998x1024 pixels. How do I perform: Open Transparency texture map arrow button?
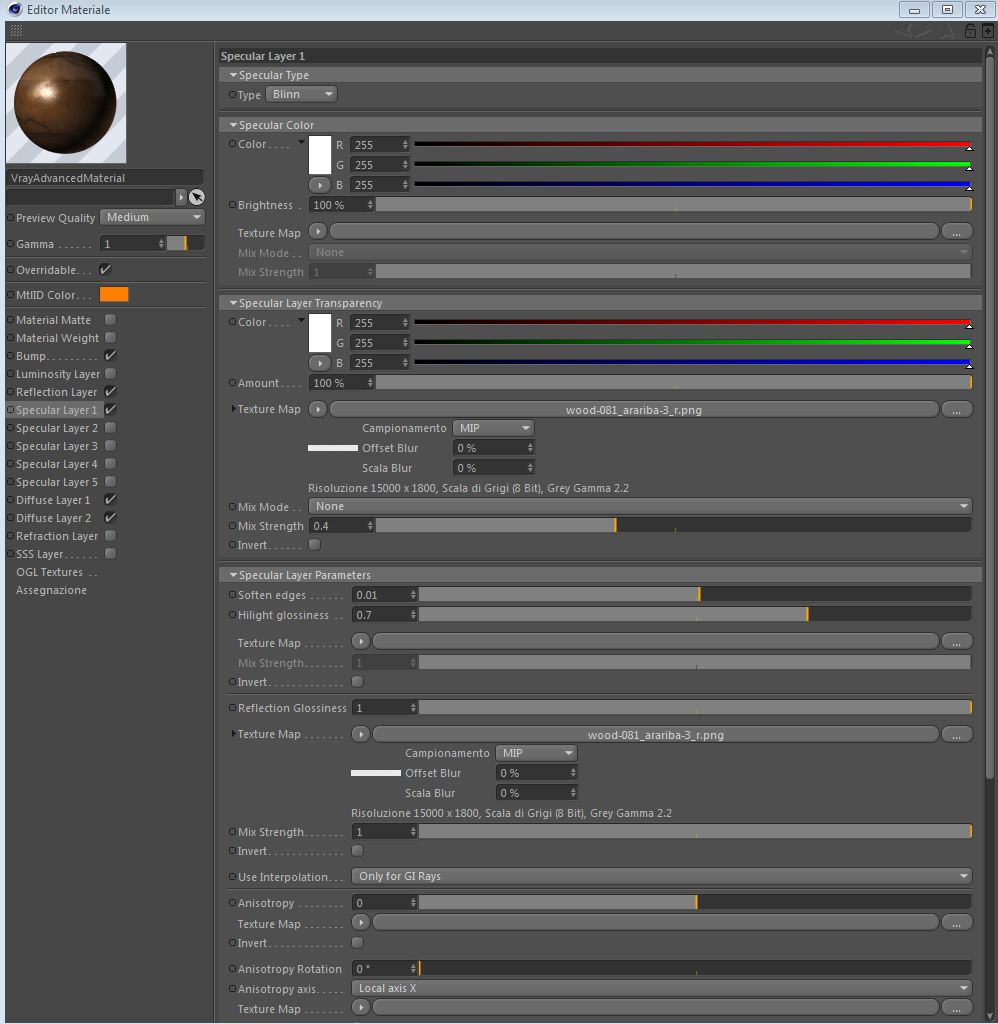click(317, 409)
